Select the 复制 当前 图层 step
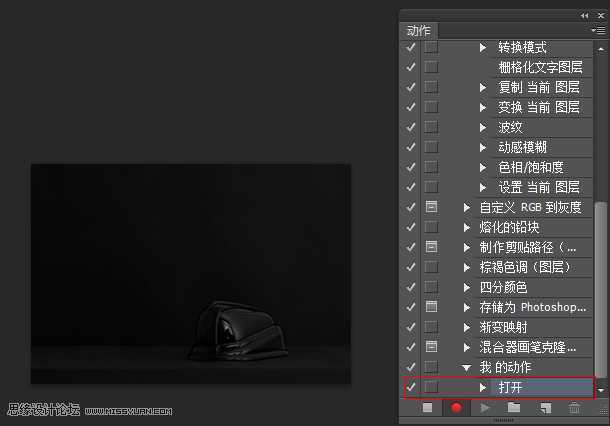610x426 pixels. (x=539, y=87)
